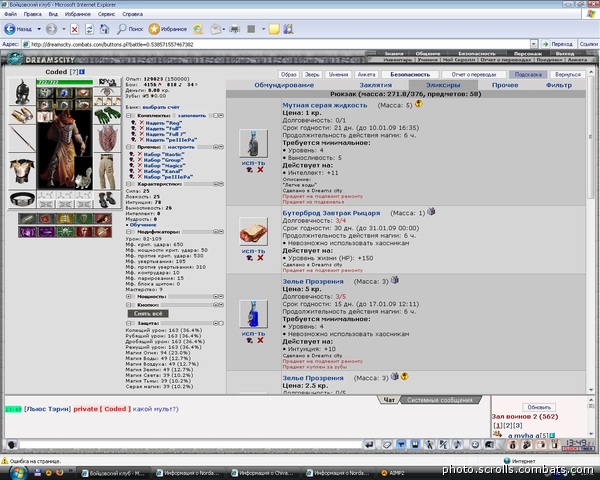Viewport: 600px width, 480px height.
Task: Select the chest armor slot
Action: [22, 171]
